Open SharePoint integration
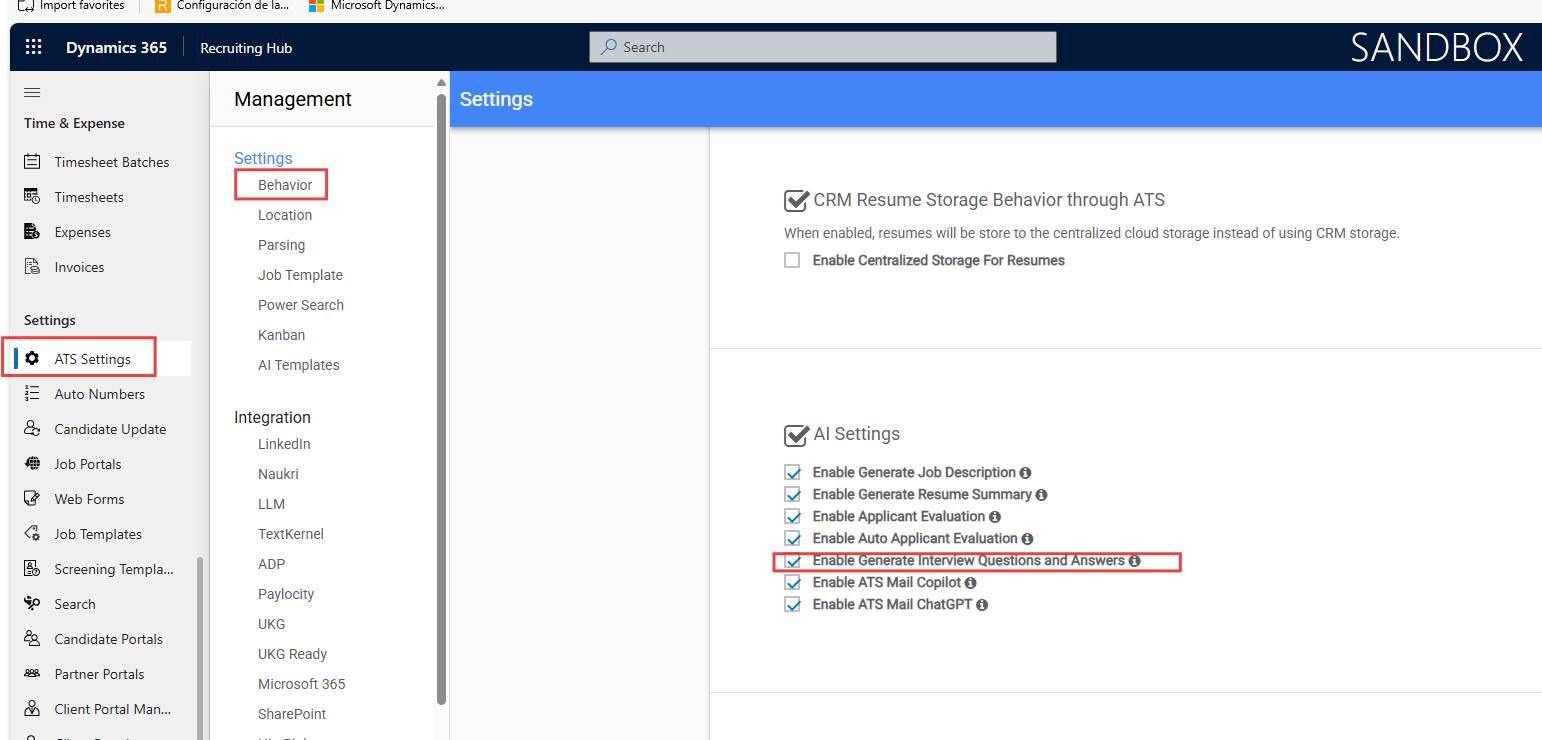The image size is (1542, 740). click(292, 714)
